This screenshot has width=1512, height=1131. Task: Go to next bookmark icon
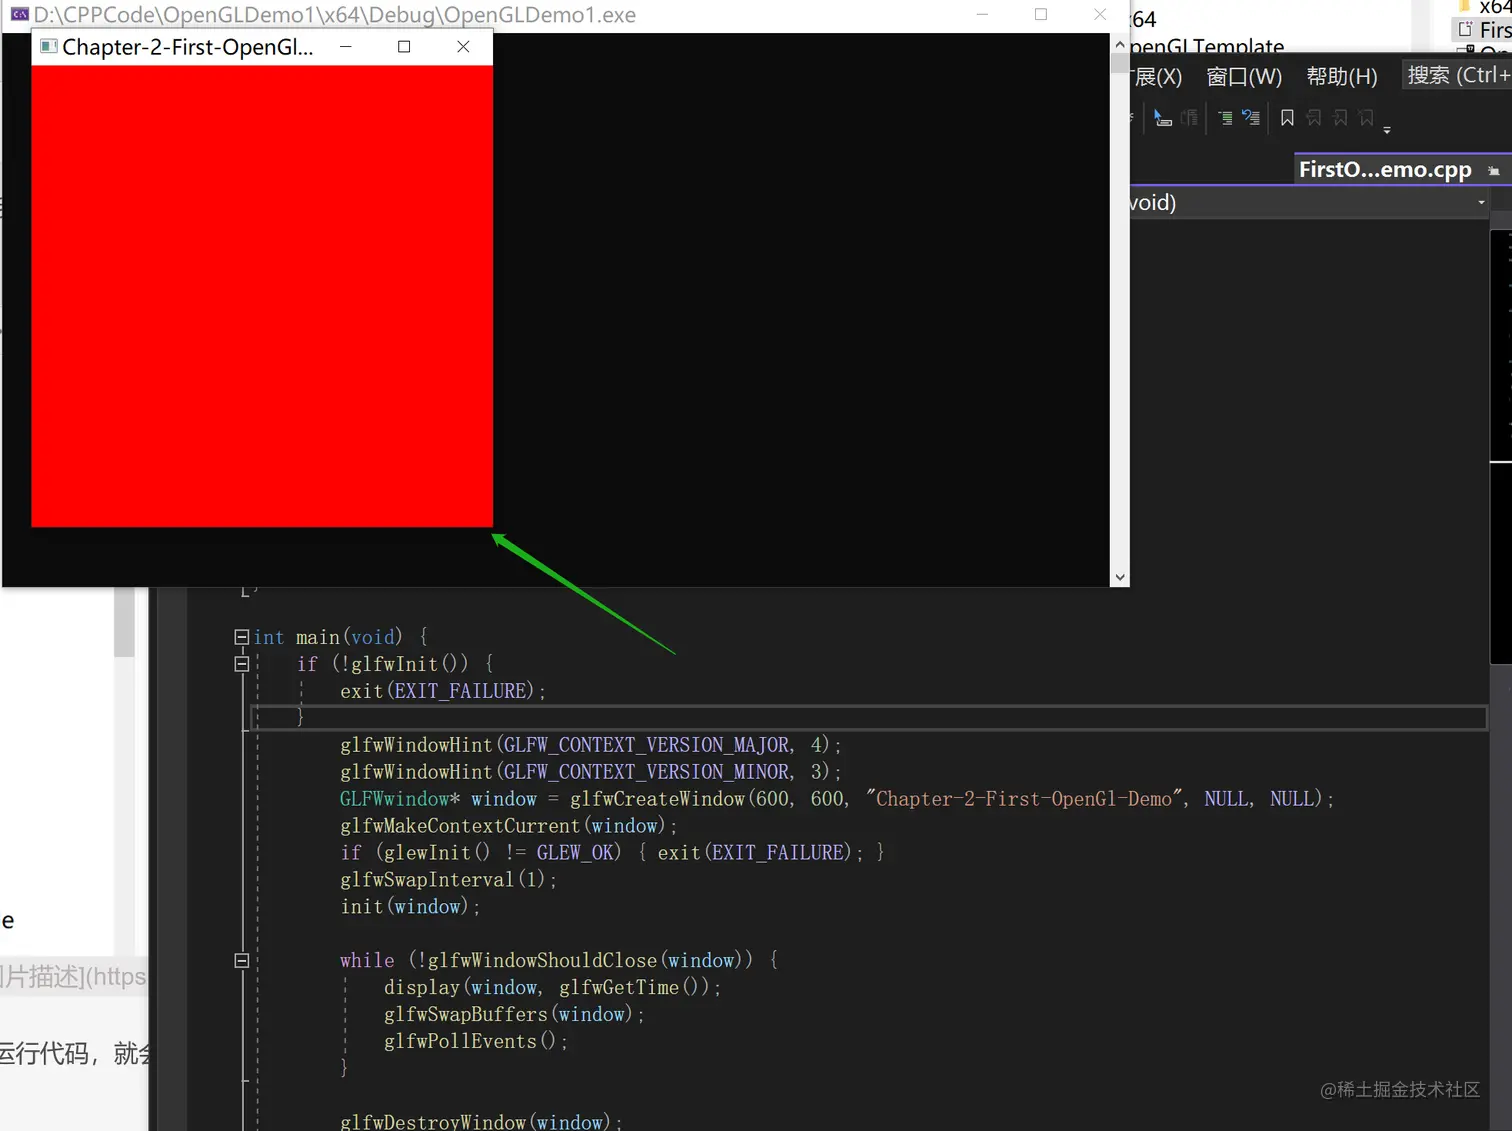1340,118
